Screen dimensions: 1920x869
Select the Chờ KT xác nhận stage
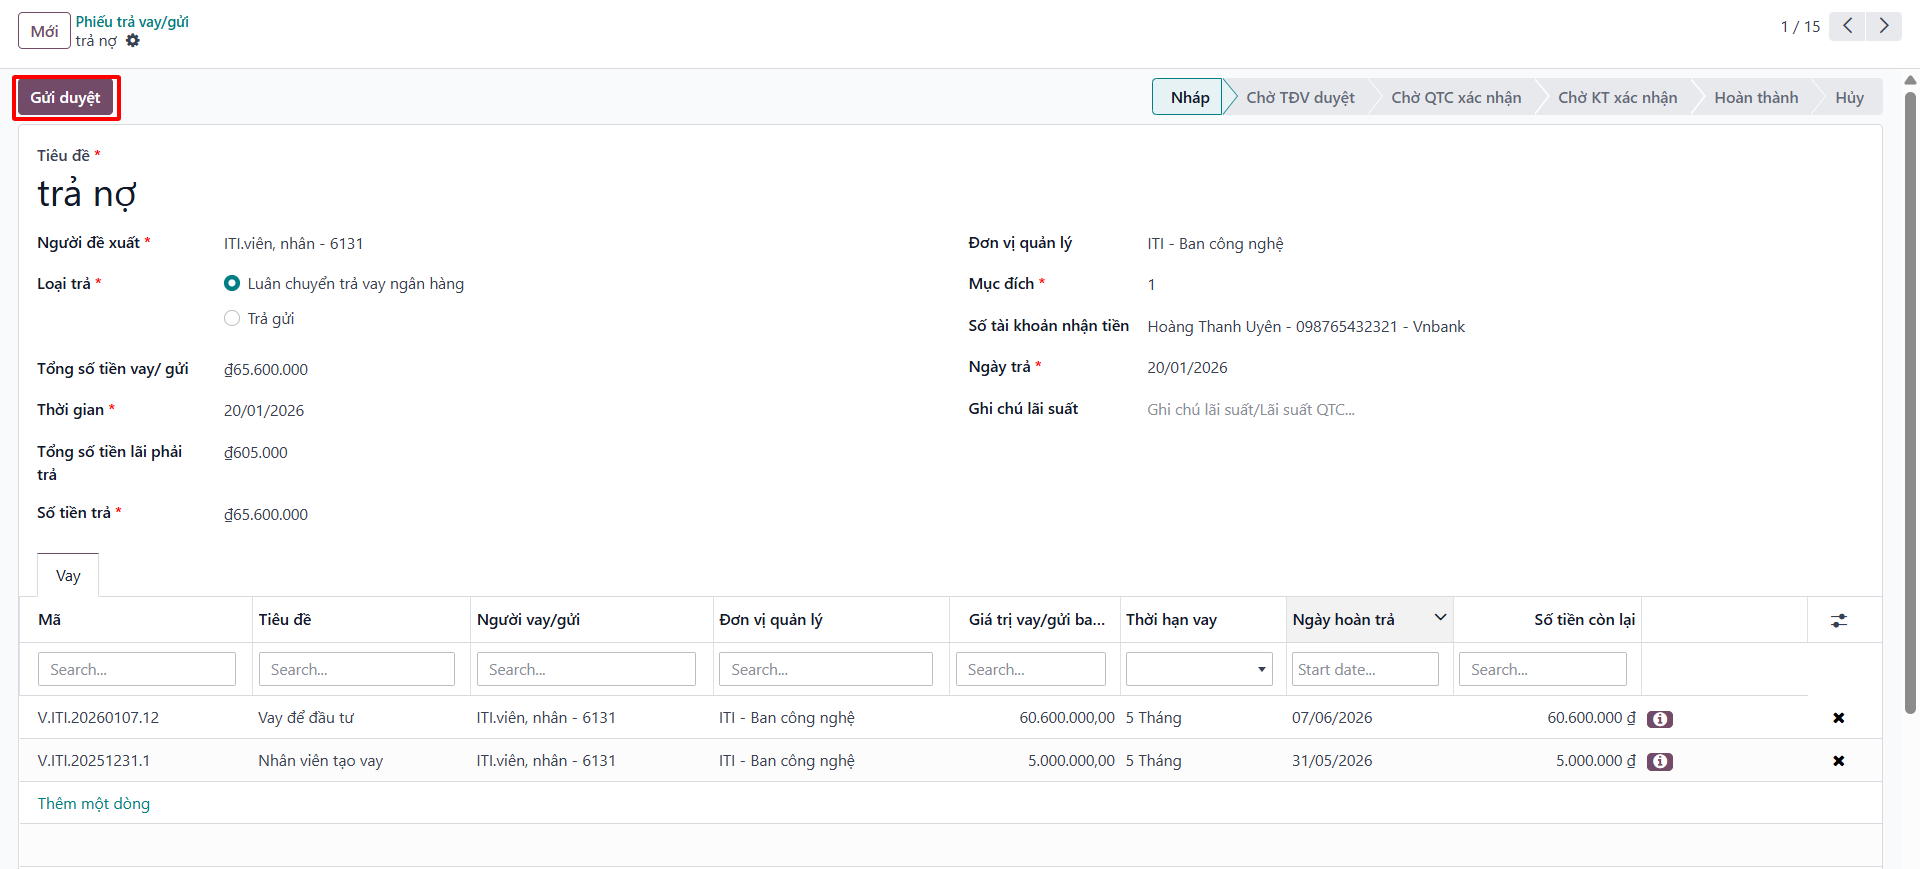coord(1617,97)
